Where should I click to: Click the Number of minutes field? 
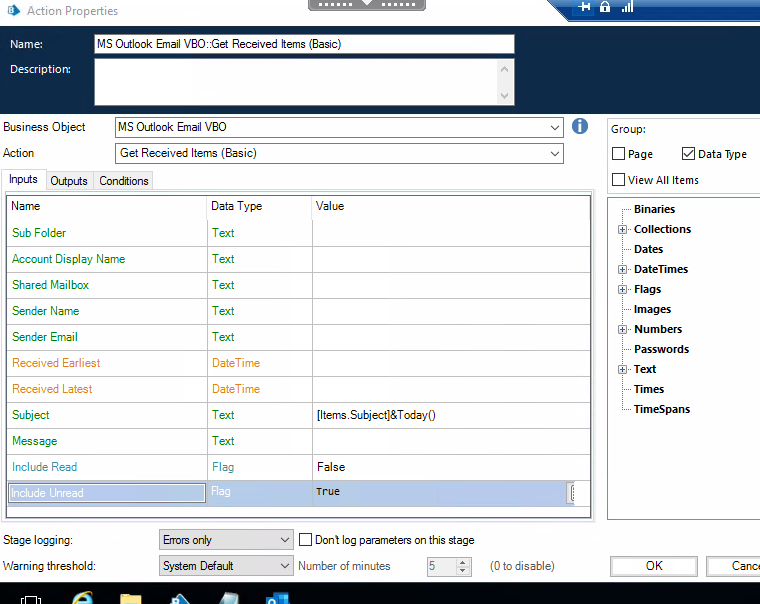pyautogui.click(x=442, y=566)
